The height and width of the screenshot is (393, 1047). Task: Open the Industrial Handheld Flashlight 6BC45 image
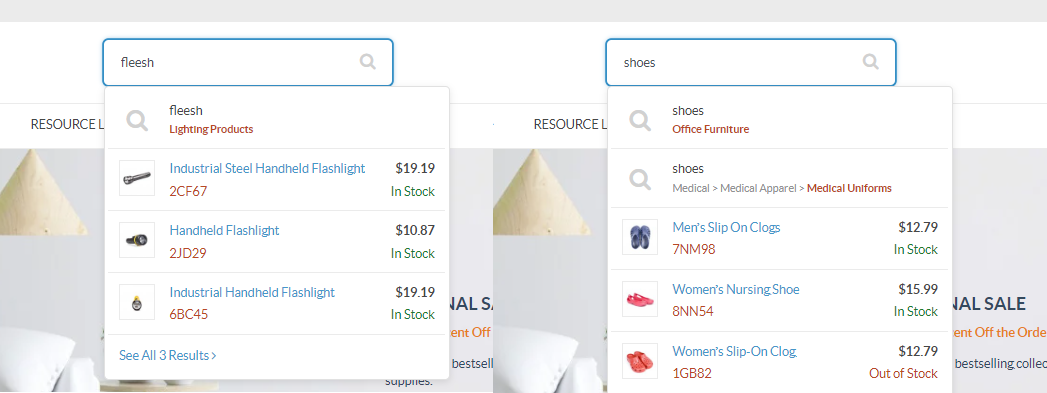point(137,302)
